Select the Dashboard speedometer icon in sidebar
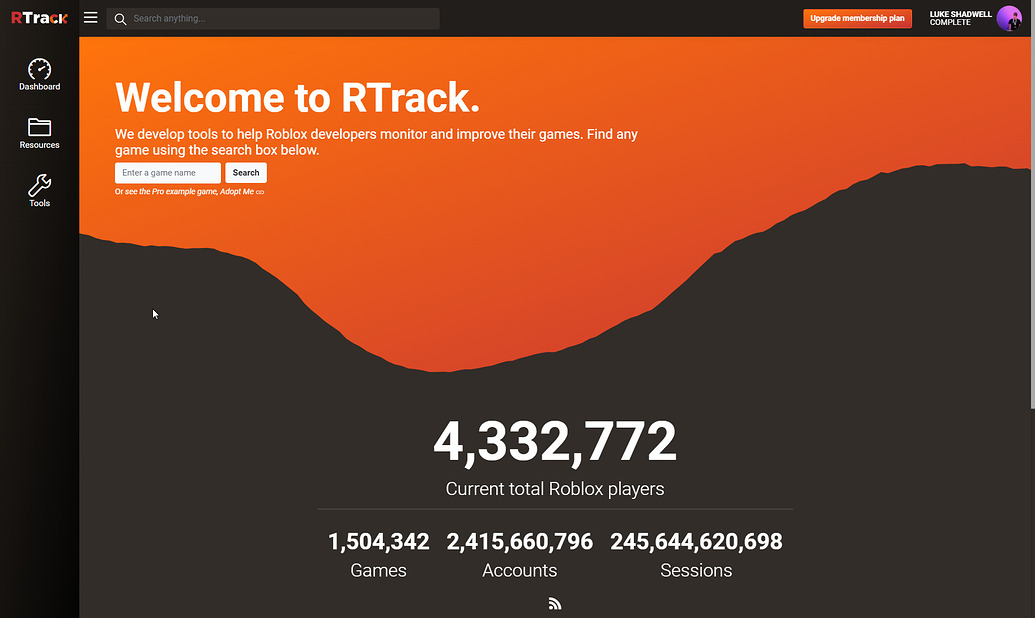The height and width of the screenshot is (618, 1035). (39, 70)
